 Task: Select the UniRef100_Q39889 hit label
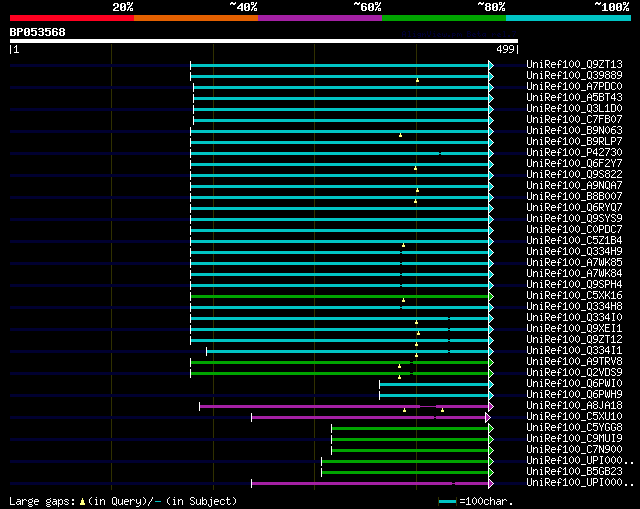click(574, 76)
